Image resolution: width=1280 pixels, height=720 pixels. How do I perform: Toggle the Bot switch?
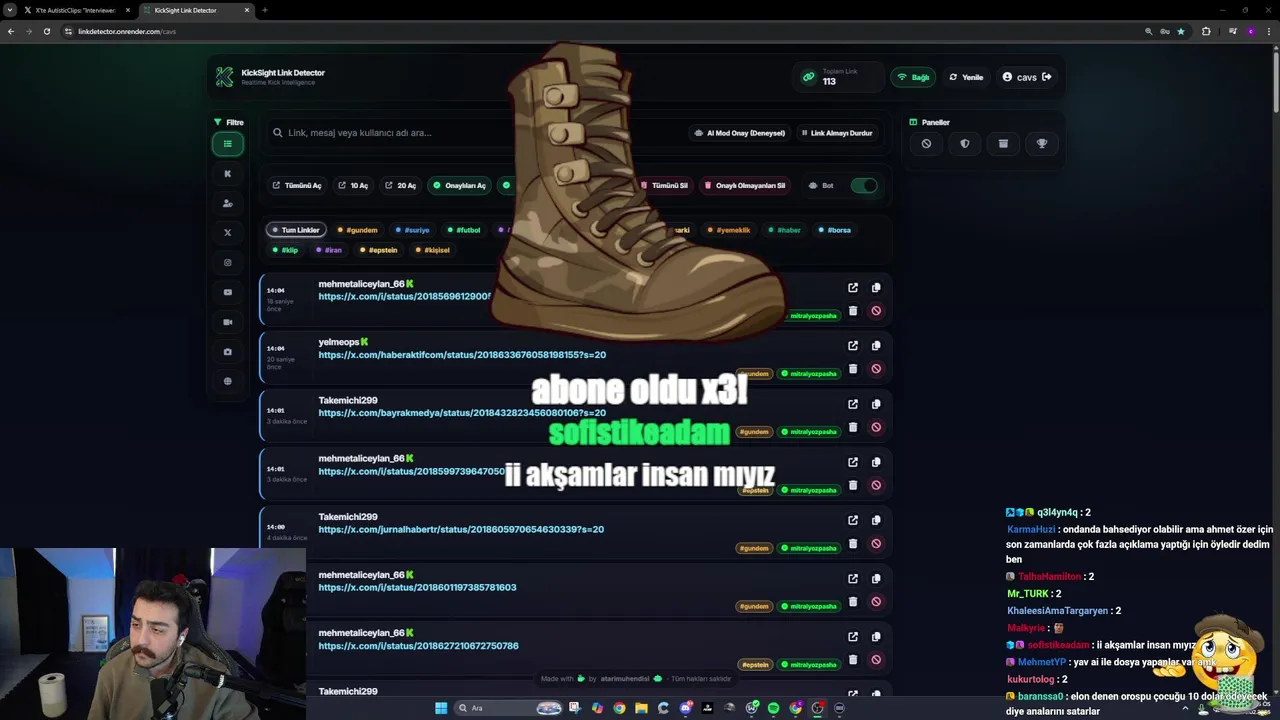(x=864, y=185)
